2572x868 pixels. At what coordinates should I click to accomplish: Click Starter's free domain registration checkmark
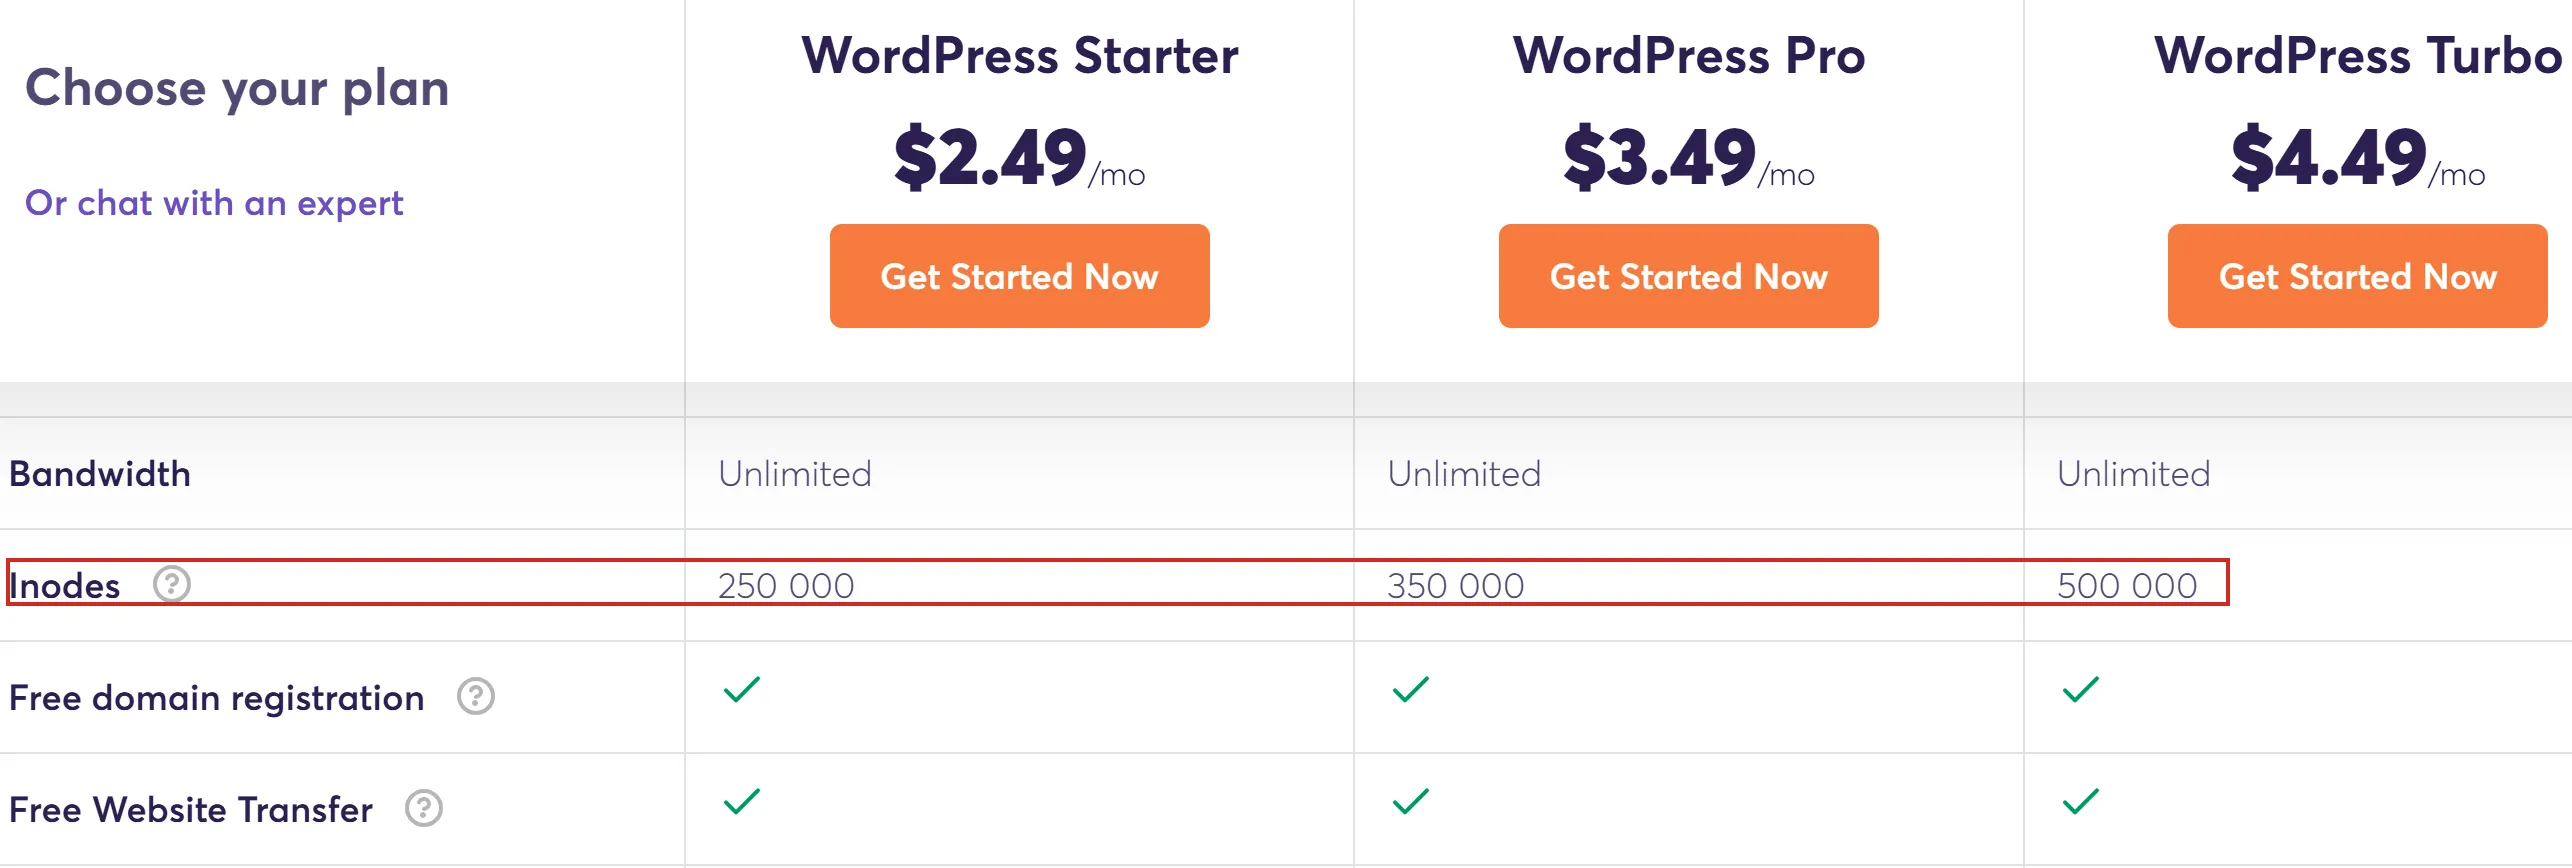coord(742,689)
